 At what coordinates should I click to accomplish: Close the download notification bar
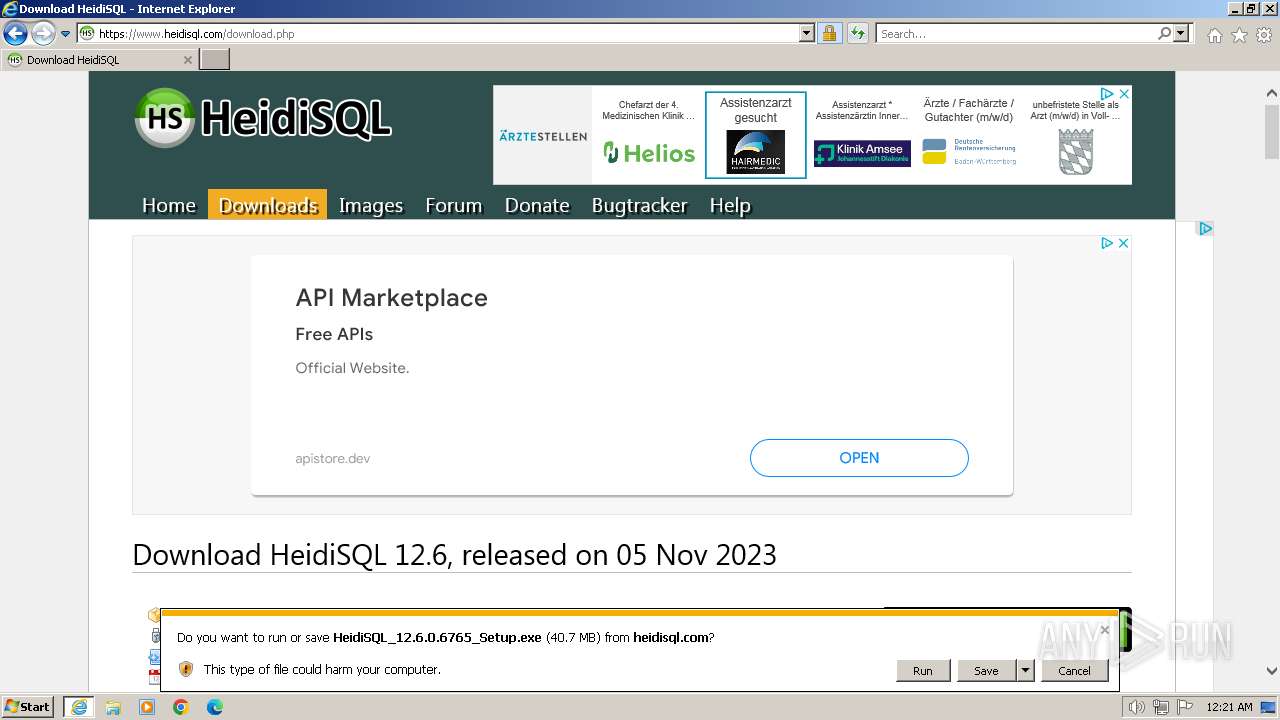click(1104, 630)
